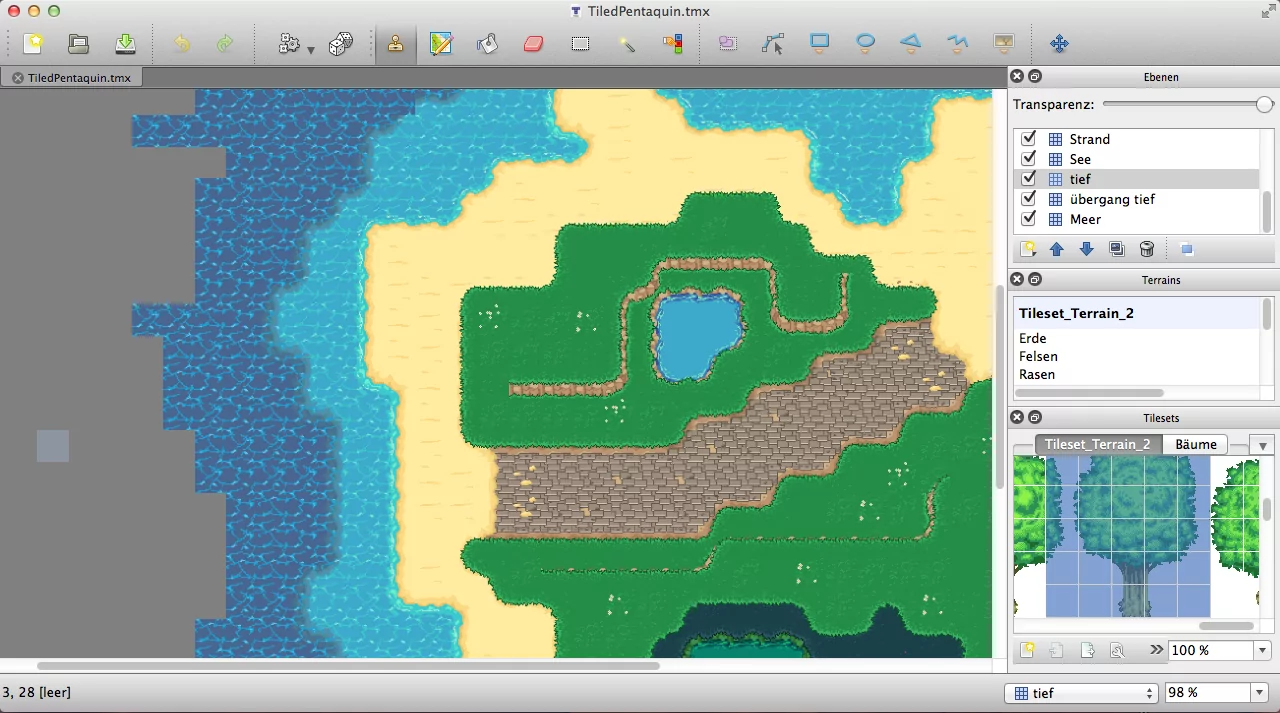Click the command gears icon
The height and width of the screenshot is (713, 1280).
click(289, 44)
